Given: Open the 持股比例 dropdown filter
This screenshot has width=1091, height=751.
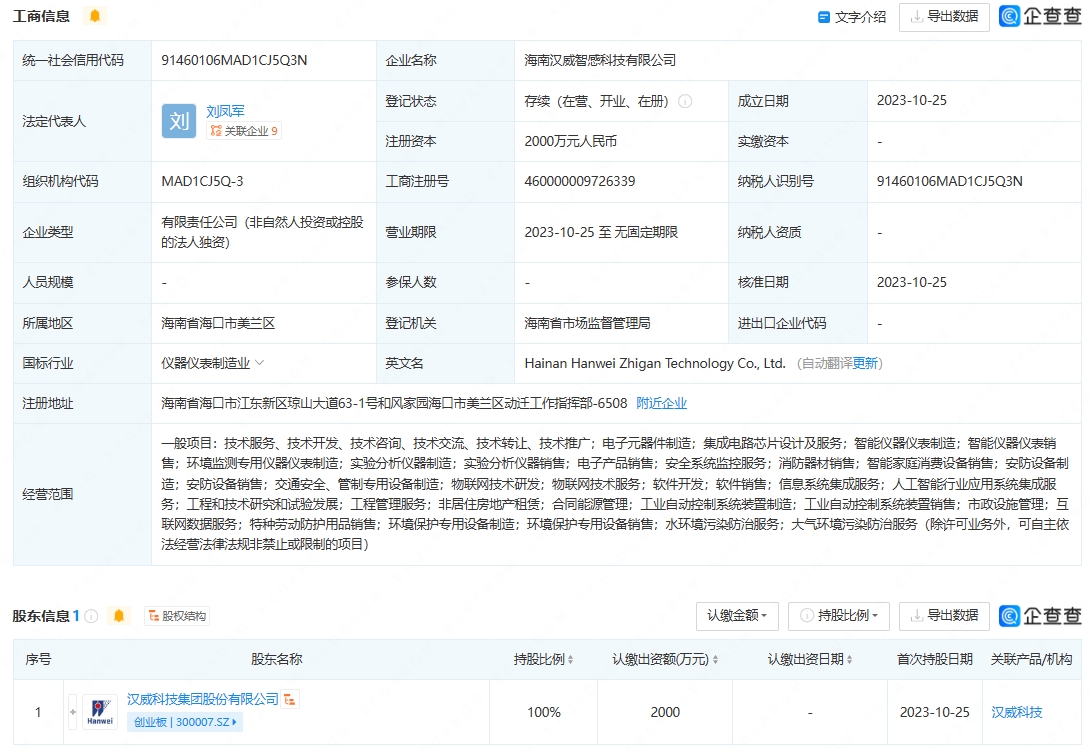Looking at the screenshot, I should [x=838, y=616].
